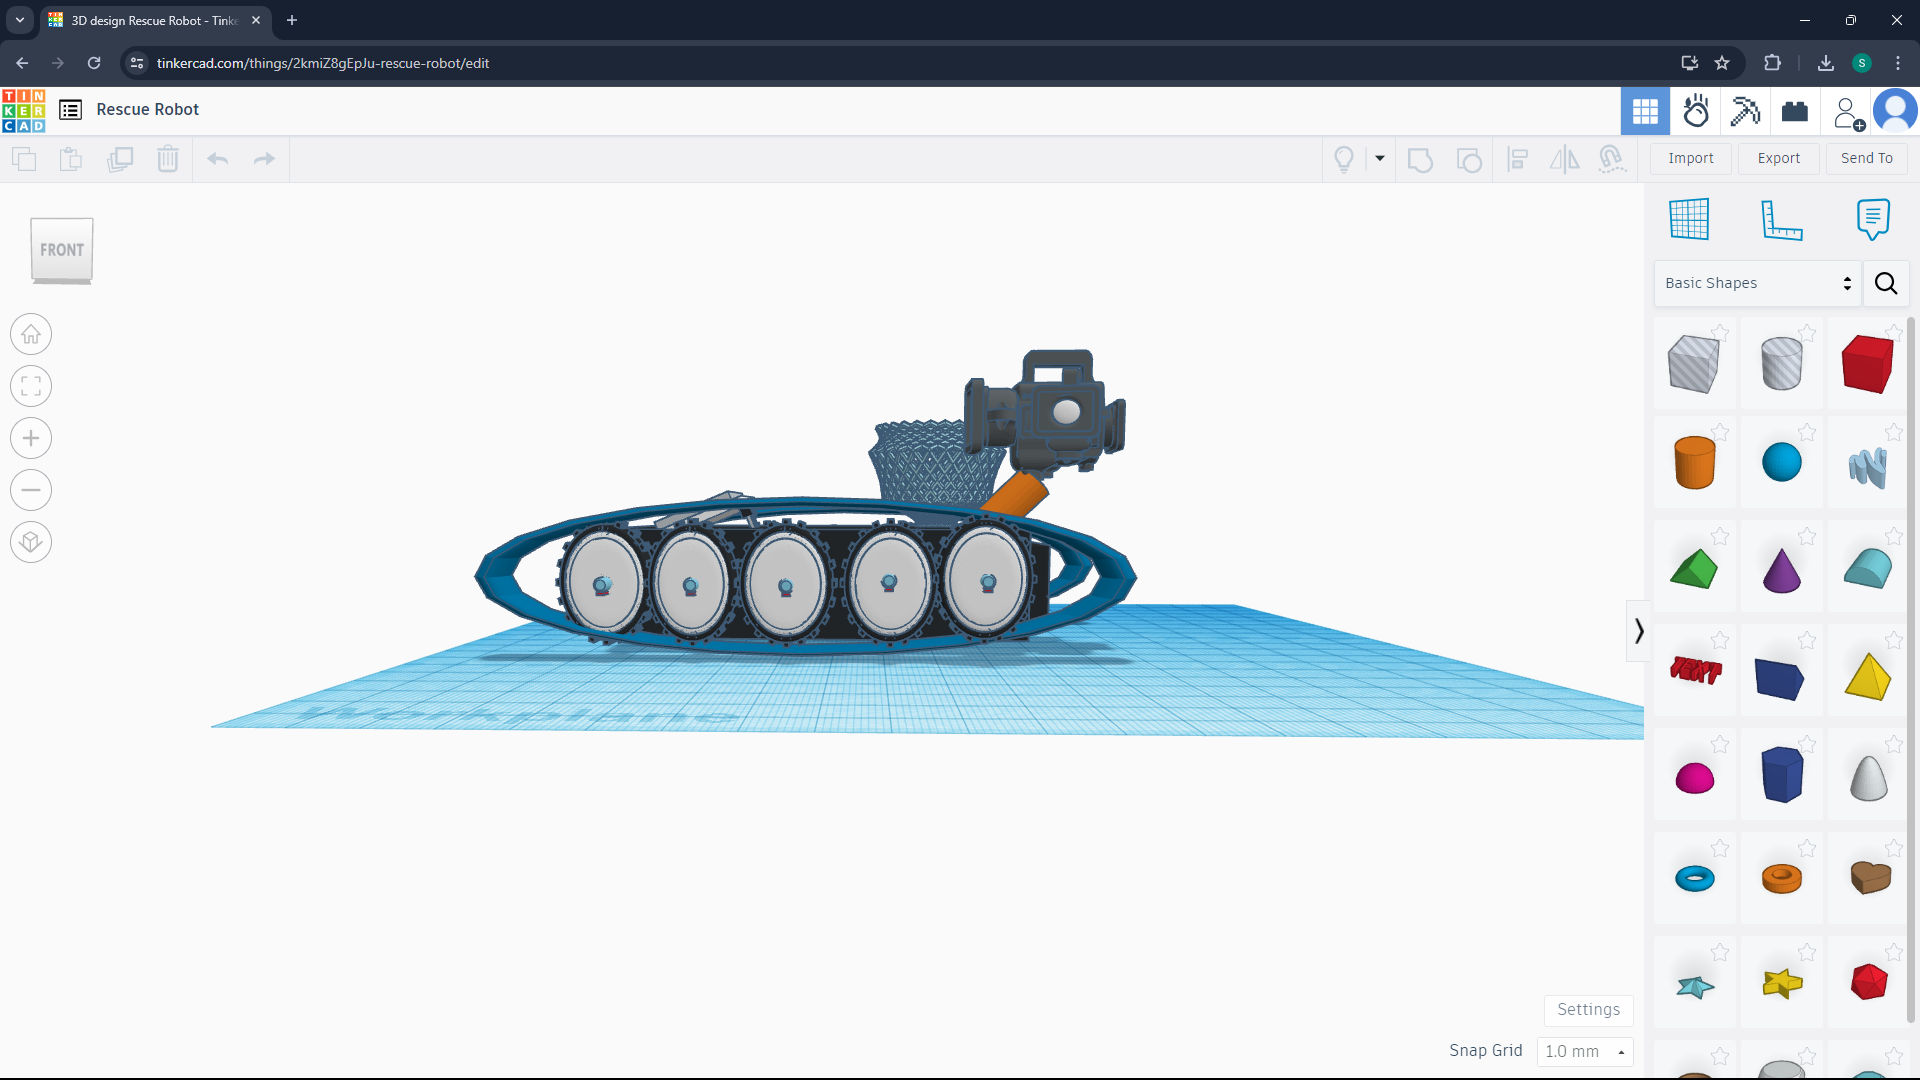Toggle show all lightbulb icon
1920x1080 pixels.
coord(1344,159)
